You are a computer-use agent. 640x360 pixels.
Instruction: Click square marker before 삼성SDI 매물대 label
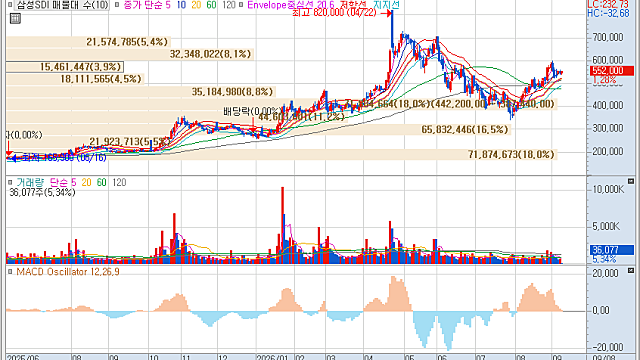point(10,5)
